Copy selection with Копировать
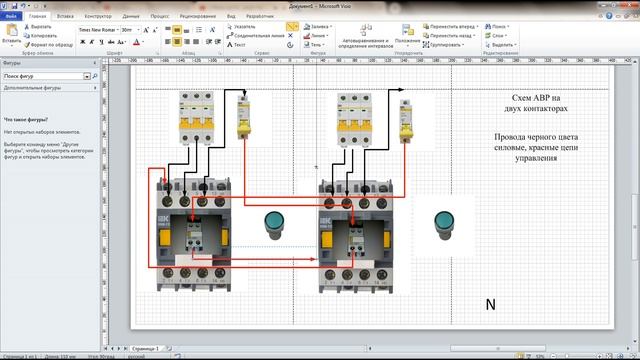This screenshot has height=360, width=640. pos(40,36)
